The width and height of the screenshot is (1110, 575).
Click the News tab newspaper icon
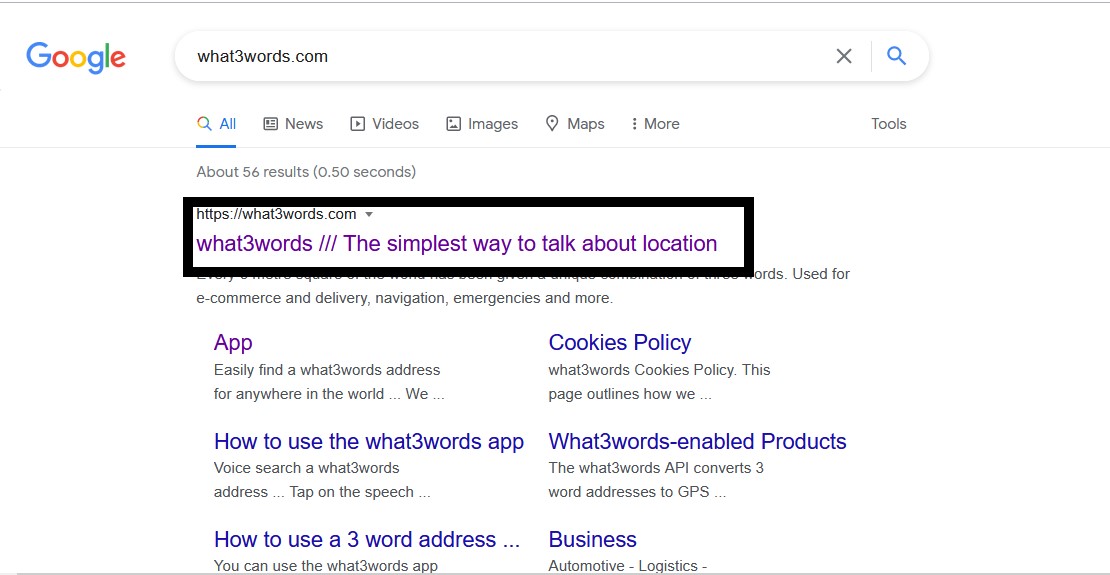coord(270,124)
